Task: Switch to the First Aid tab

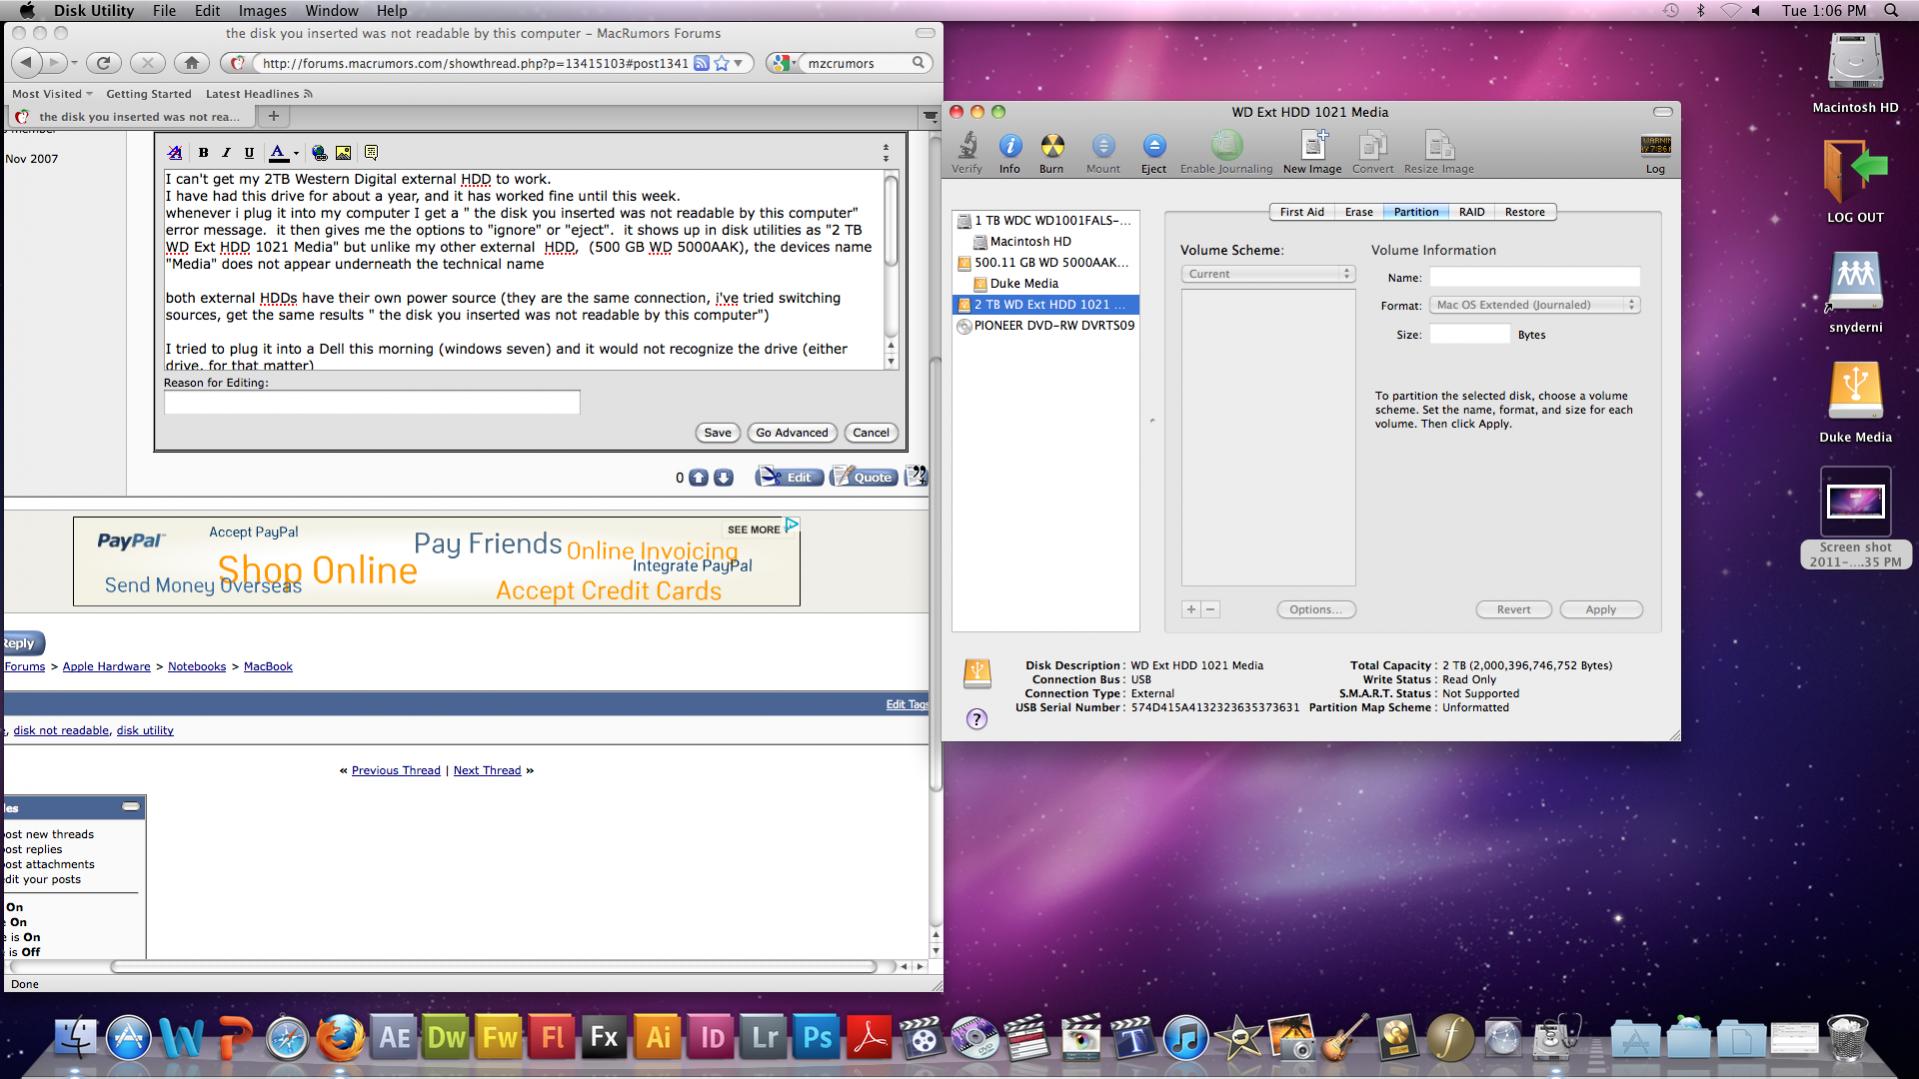Action: (x=1301, y=212)
